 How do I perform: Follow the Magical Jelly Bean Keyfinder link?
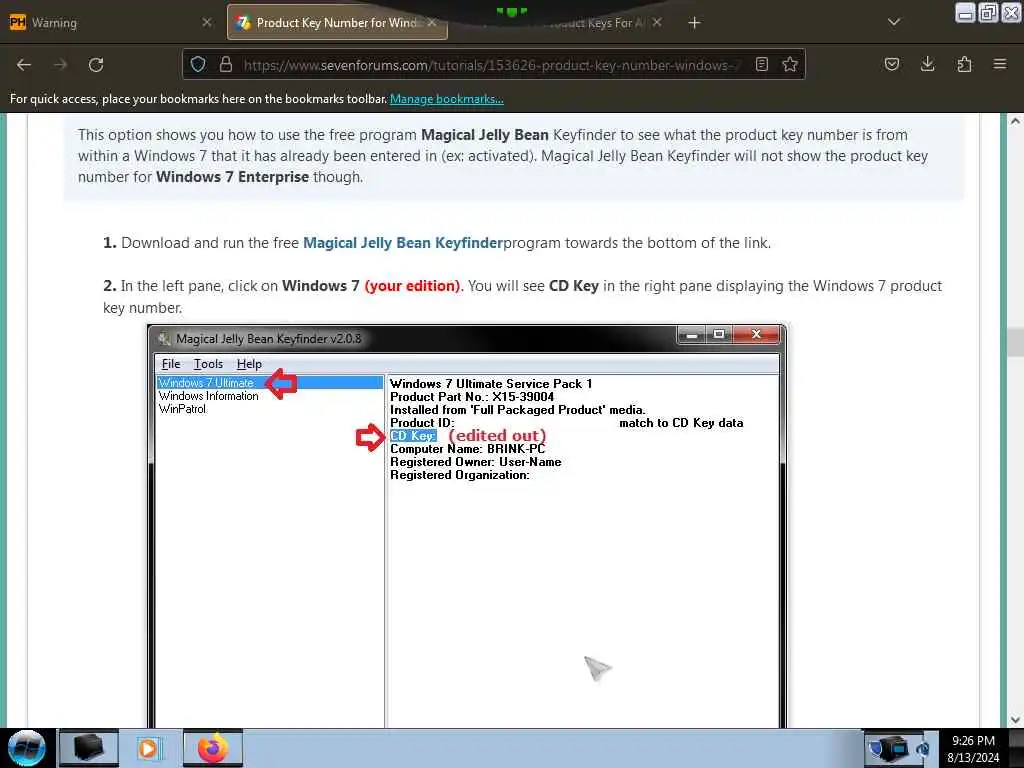click(403, 243)
